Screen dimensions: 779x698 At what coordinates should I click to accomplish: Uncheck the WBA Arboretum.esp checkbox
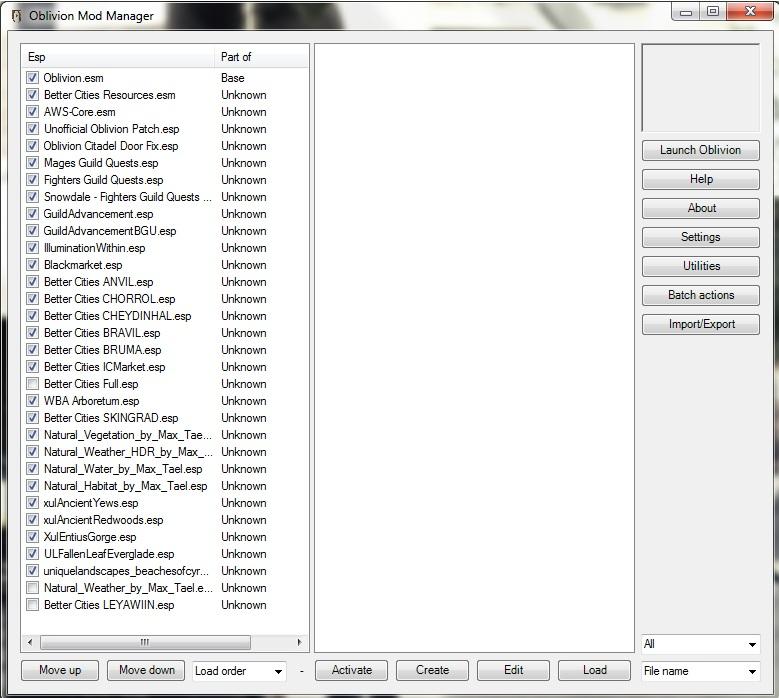pyautogui.click(x=32, y=400)
